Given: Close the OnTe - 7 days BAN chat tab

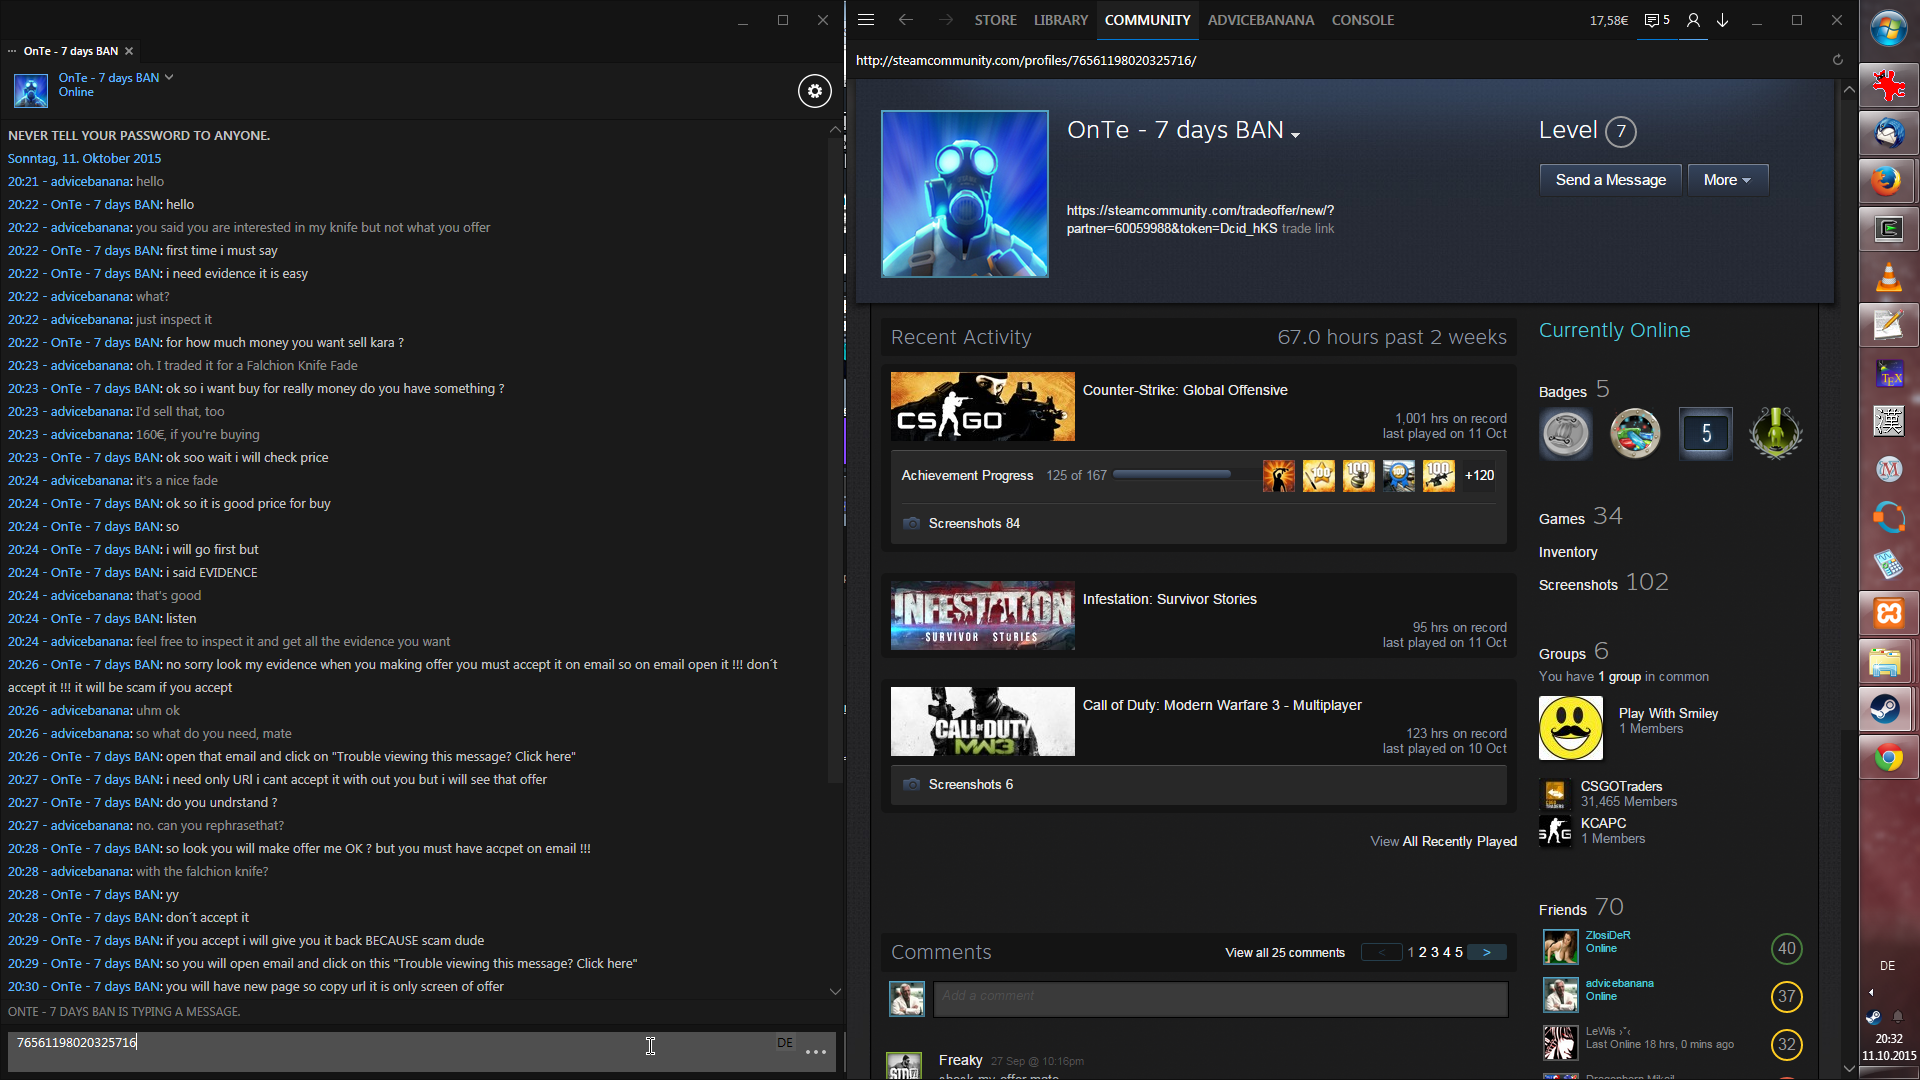Looking at the screenshot, I should coord(129,51).
